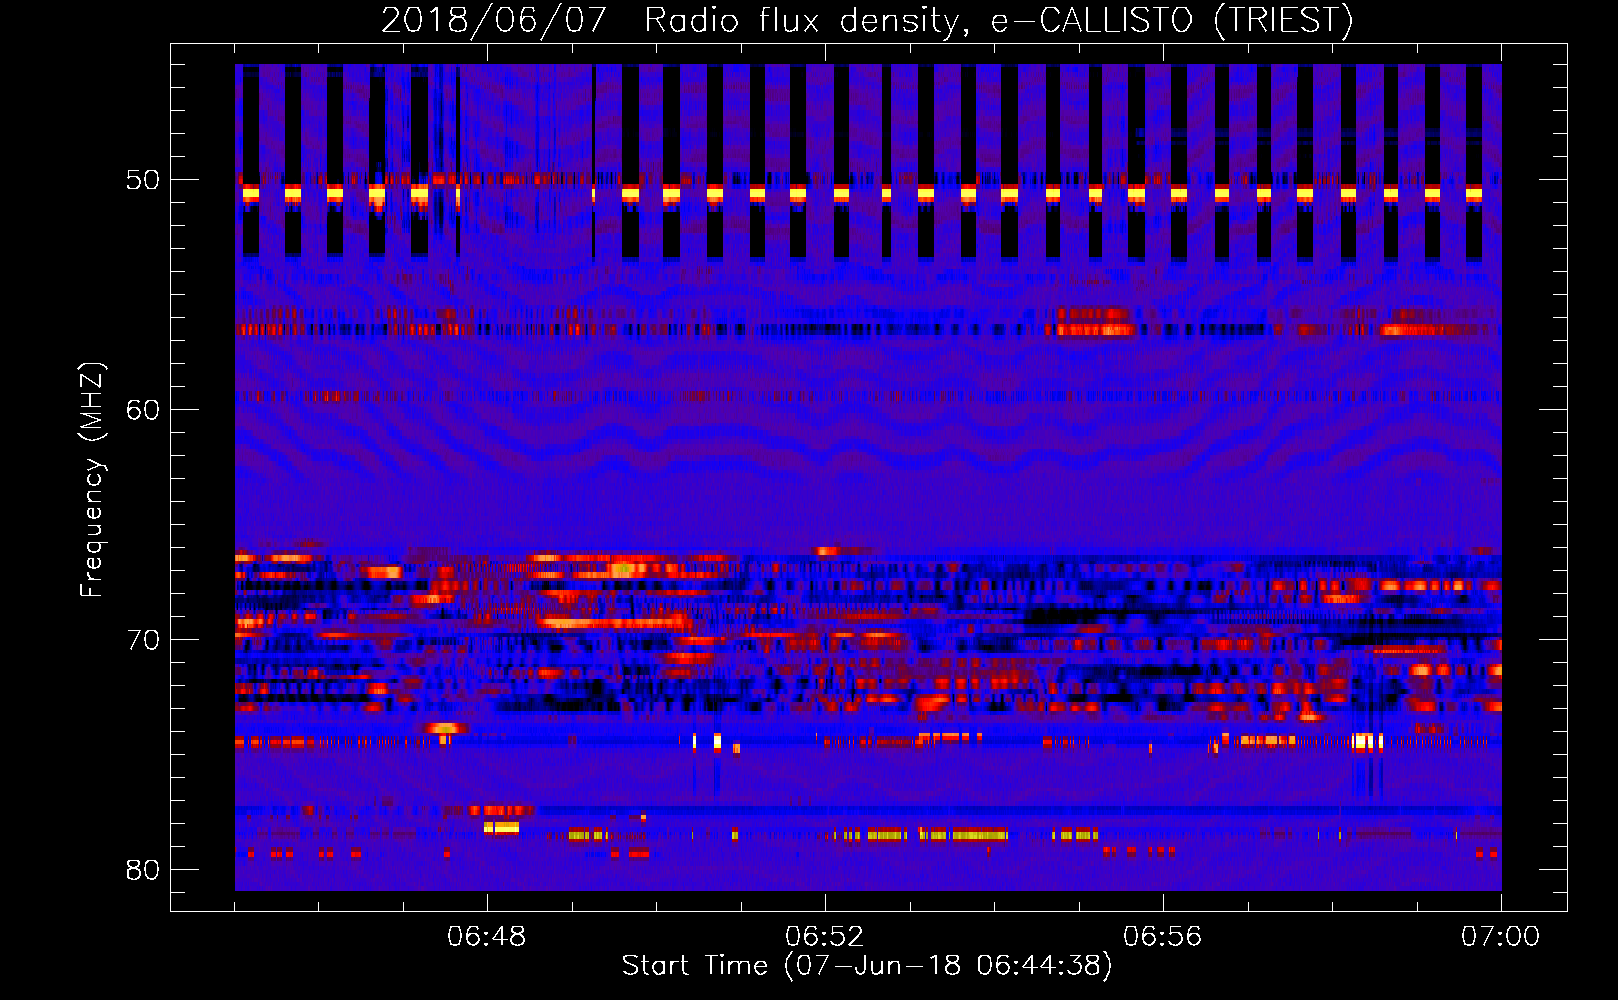
Task: Click the 07:00 time axis label
Action: pos(1500,937)
